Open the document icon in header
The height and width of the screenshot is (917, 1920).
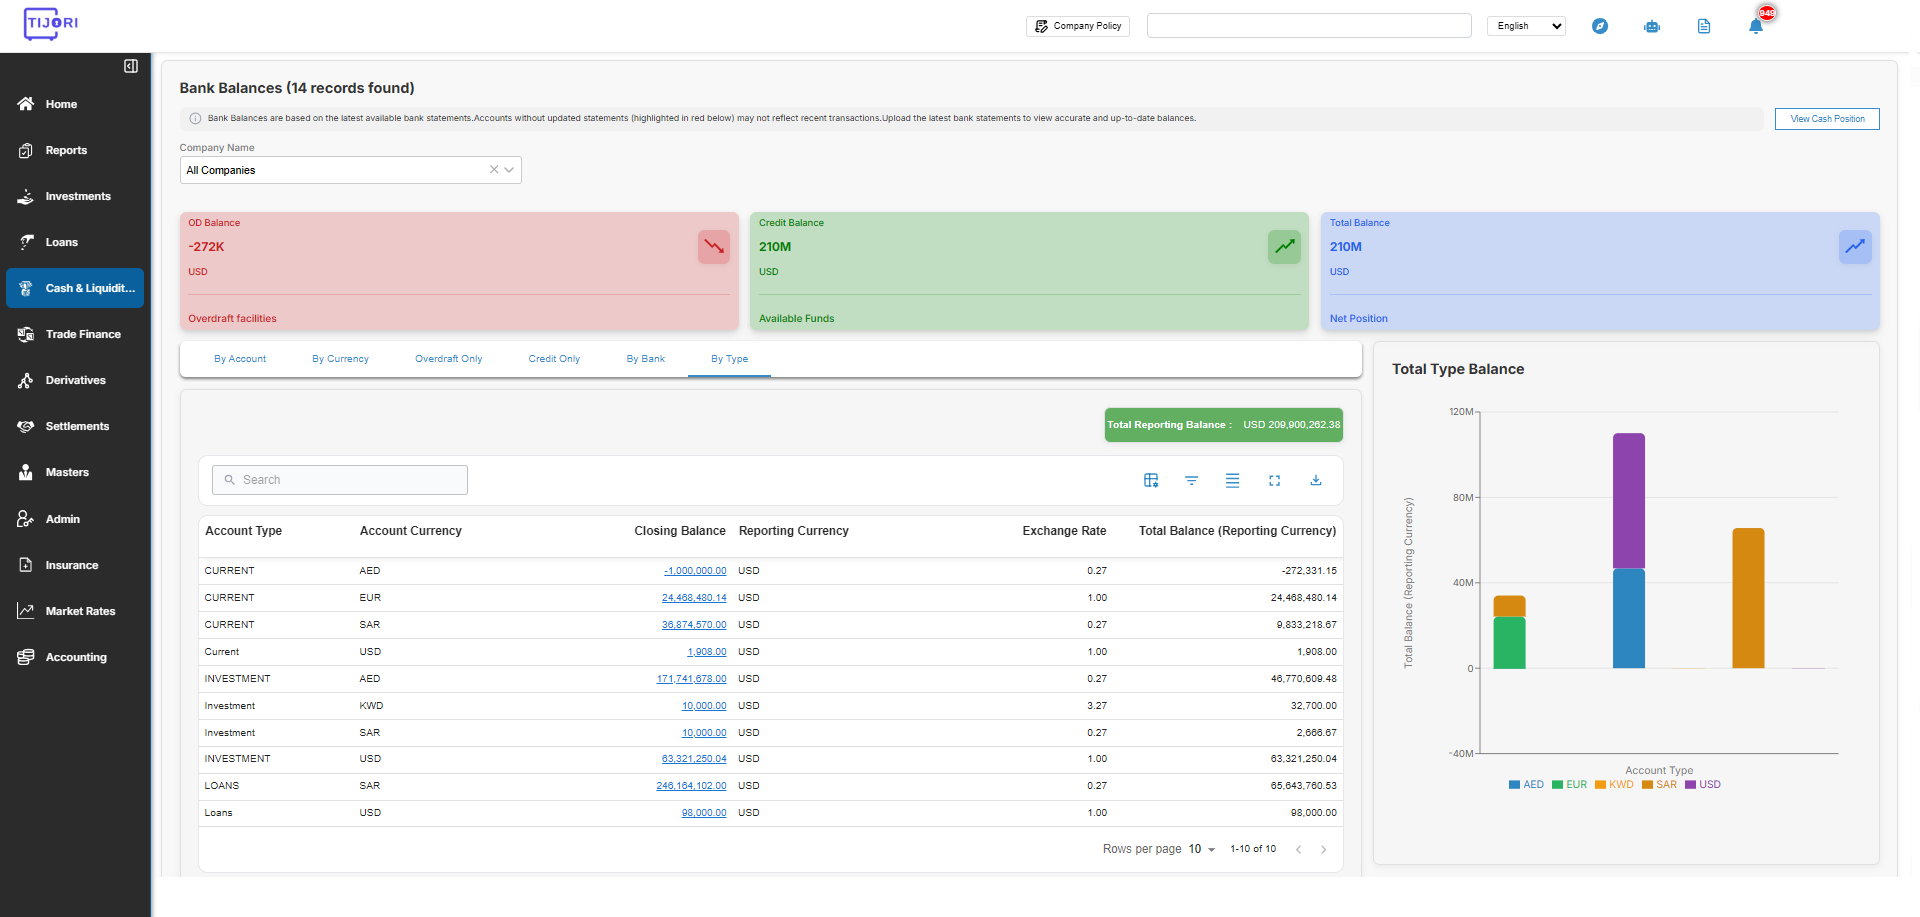click(x=1704, y=26)
